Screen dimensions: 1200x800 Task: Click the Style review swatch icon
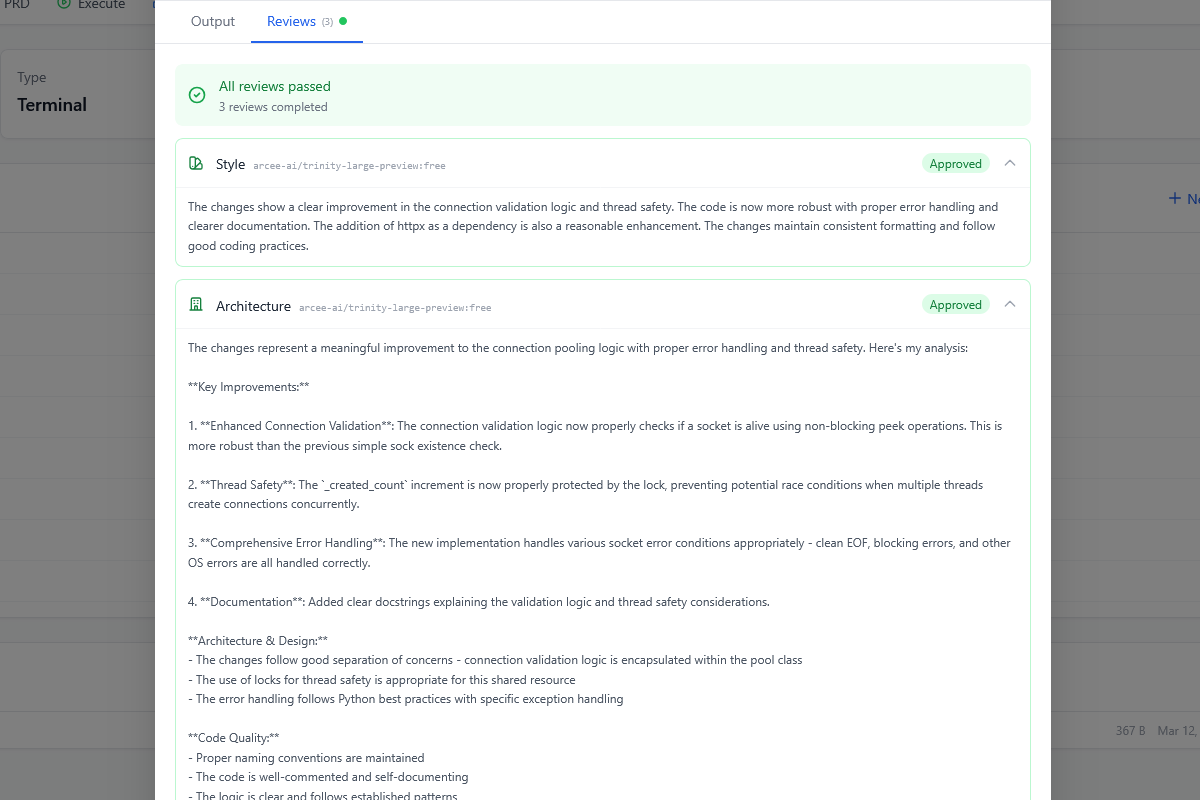[197, 163]
